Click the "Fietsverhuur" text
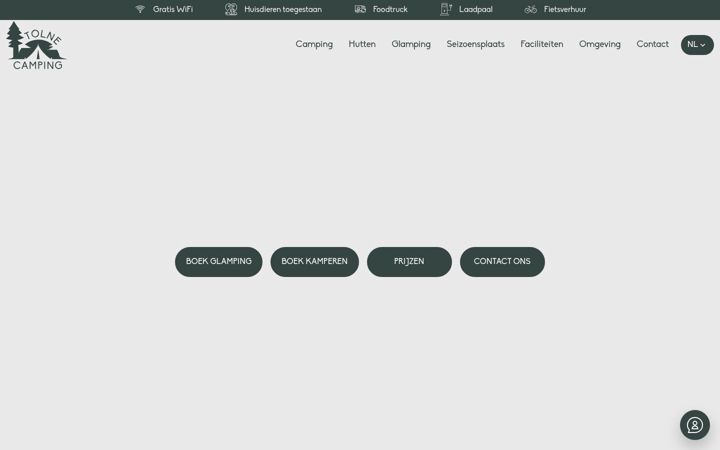The height and width of the screenshot is (450, 720). pos(565,9)
